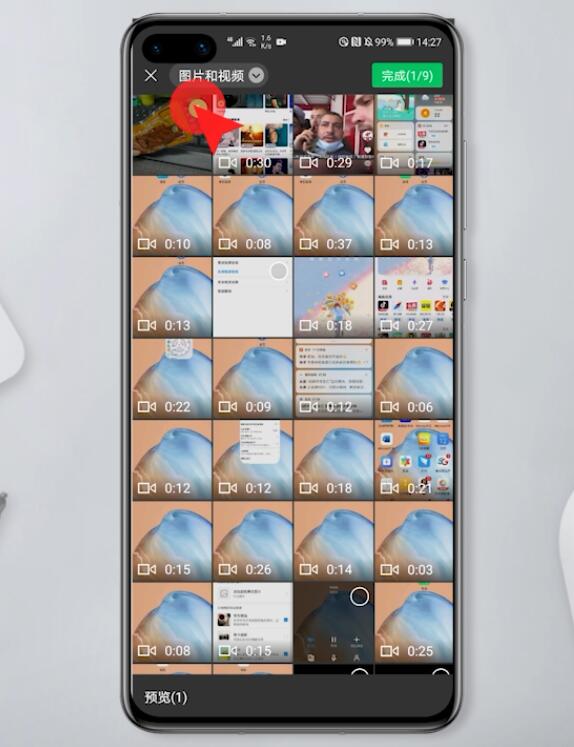Tick the selection circle on white settings screenshot

(279, 271)
